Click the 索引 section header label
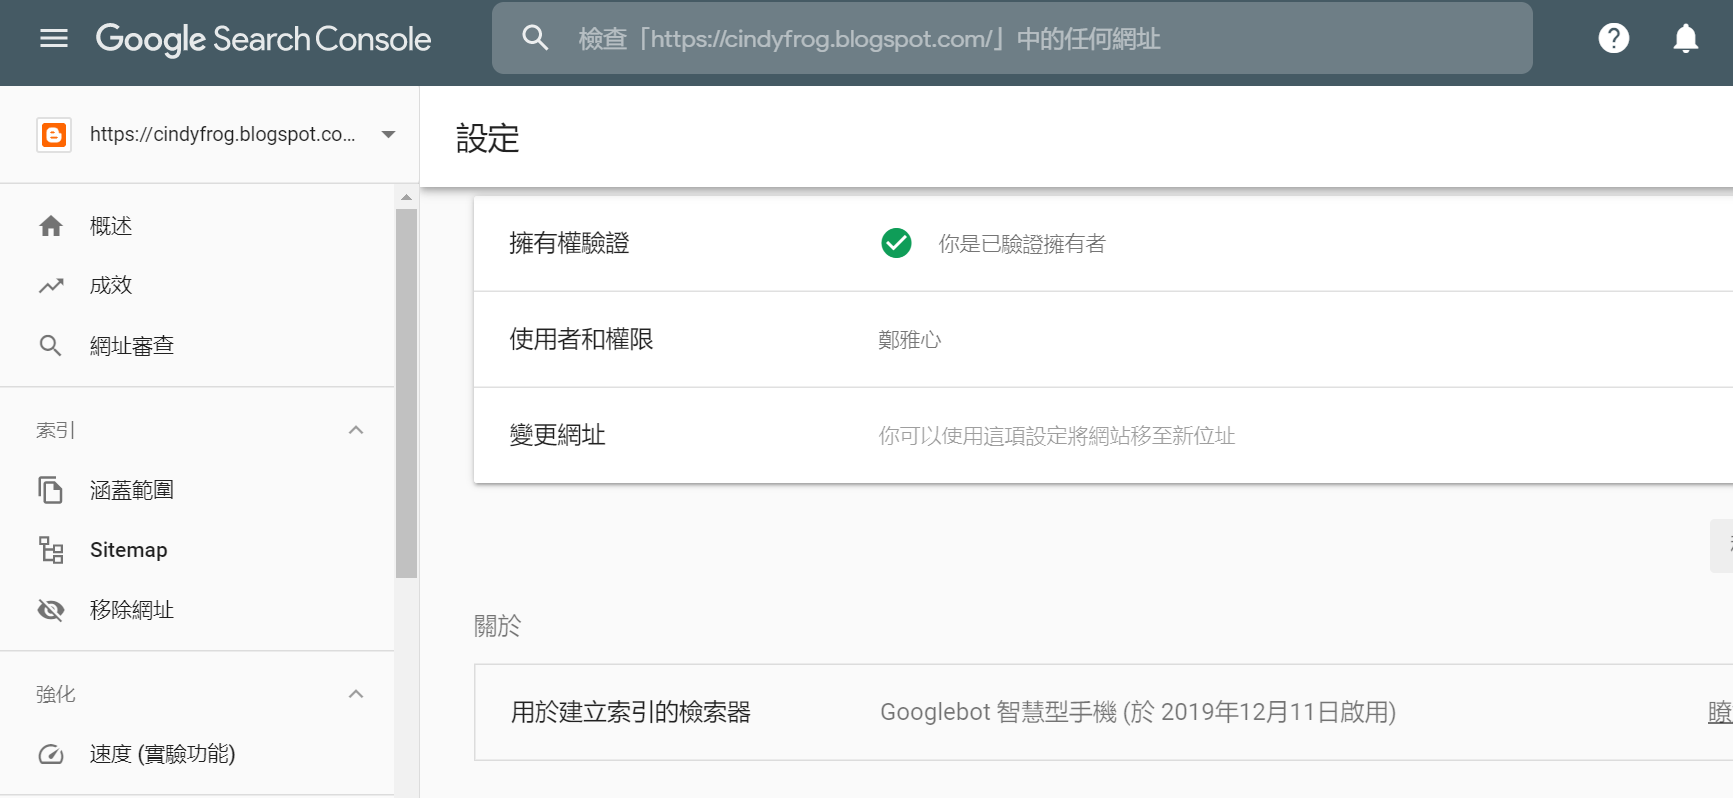Image resolution: width=1733 pixels, height=798 pixels. pos(56,430)
